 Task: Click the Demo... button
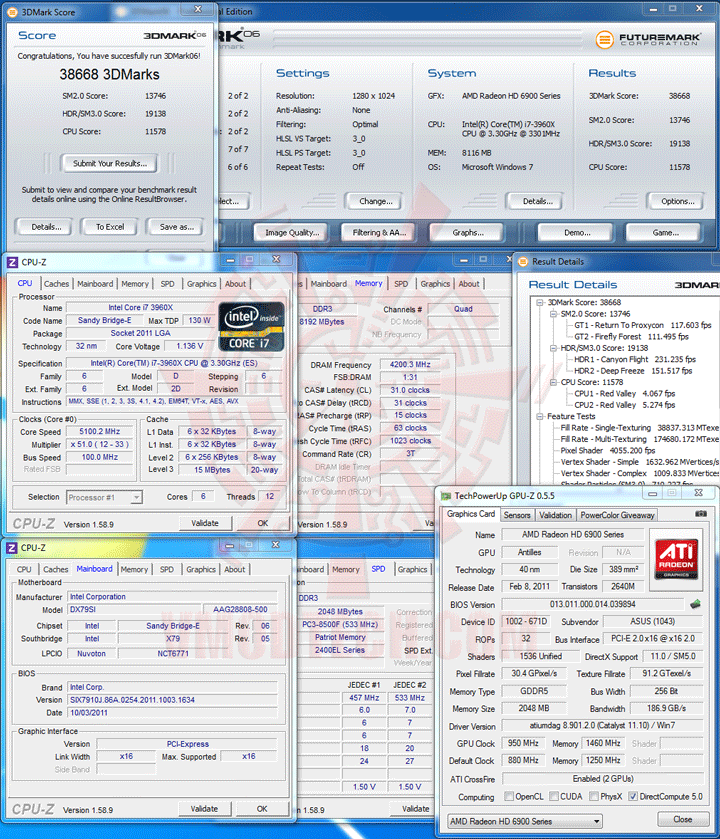pos(577,232)
